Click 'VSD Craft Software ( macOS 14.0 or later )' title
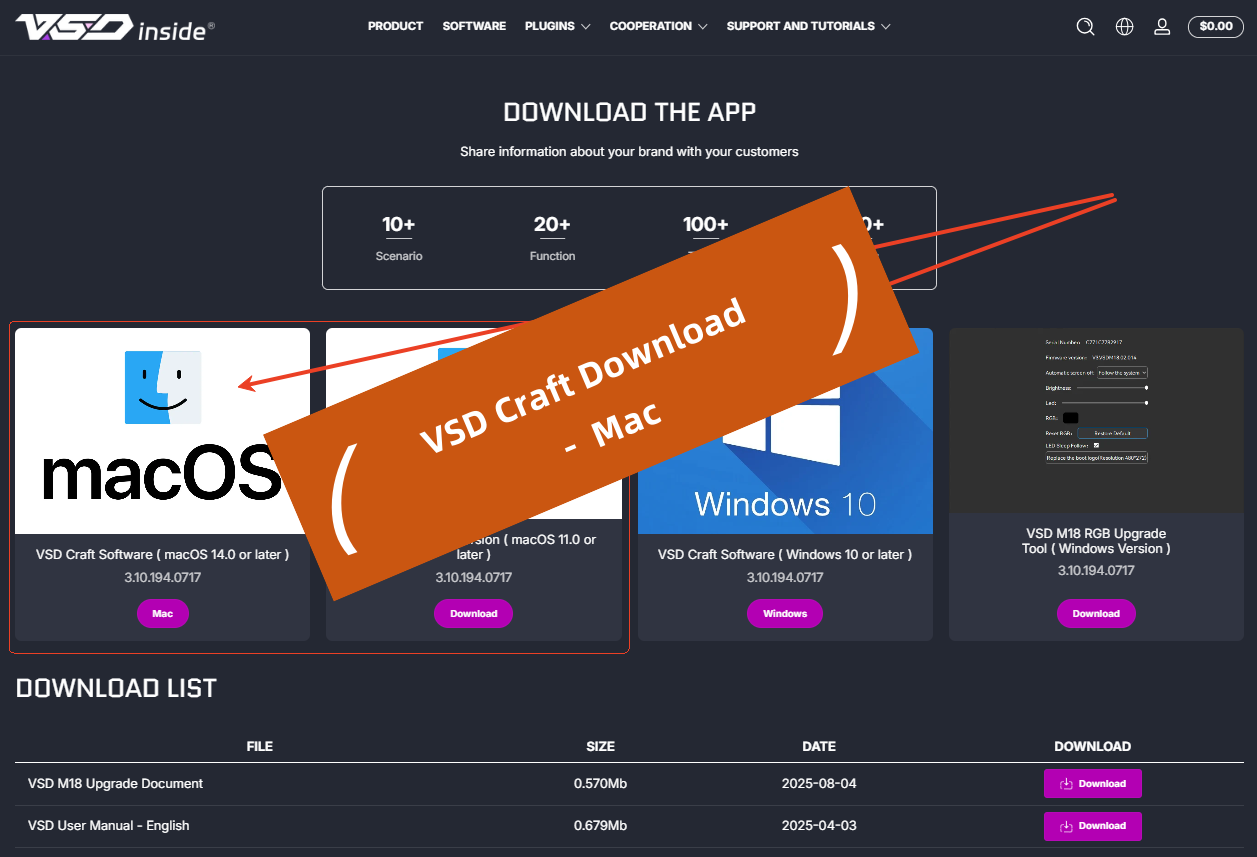This screenshot has height=857, width=1257. pos(162,554)
